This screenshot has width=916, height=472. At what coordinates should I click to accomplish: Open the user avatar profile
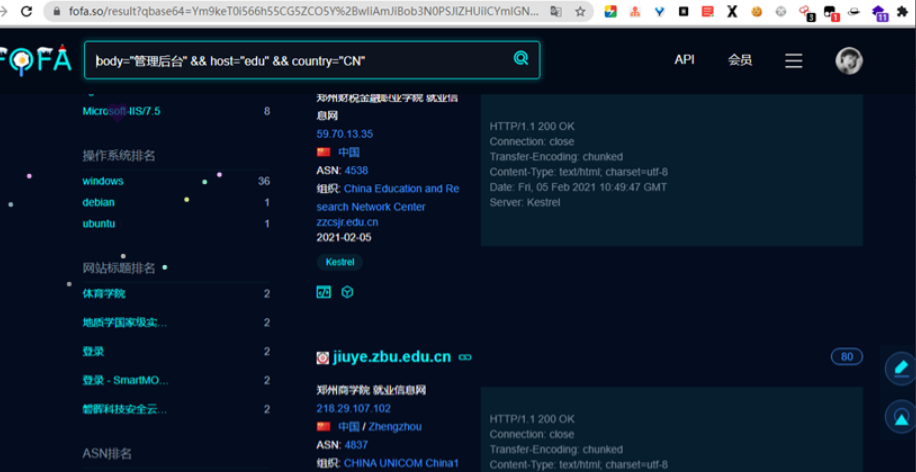tap(849, 61)
